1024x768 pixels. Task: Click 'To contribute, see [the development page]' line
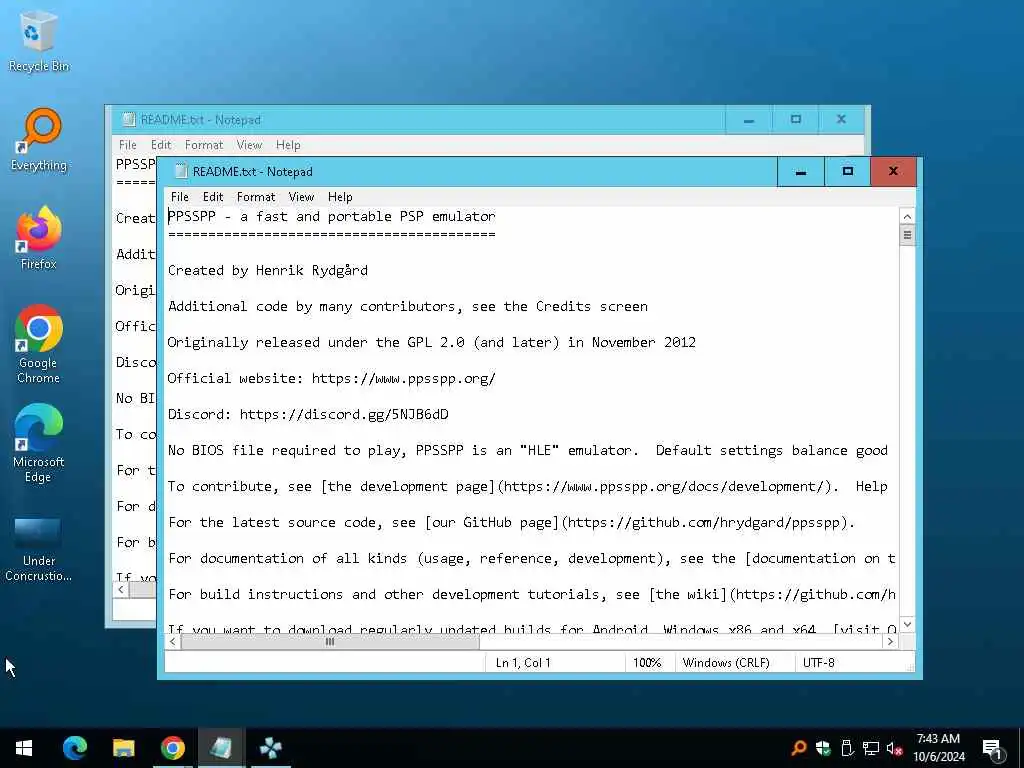[528, 487]
